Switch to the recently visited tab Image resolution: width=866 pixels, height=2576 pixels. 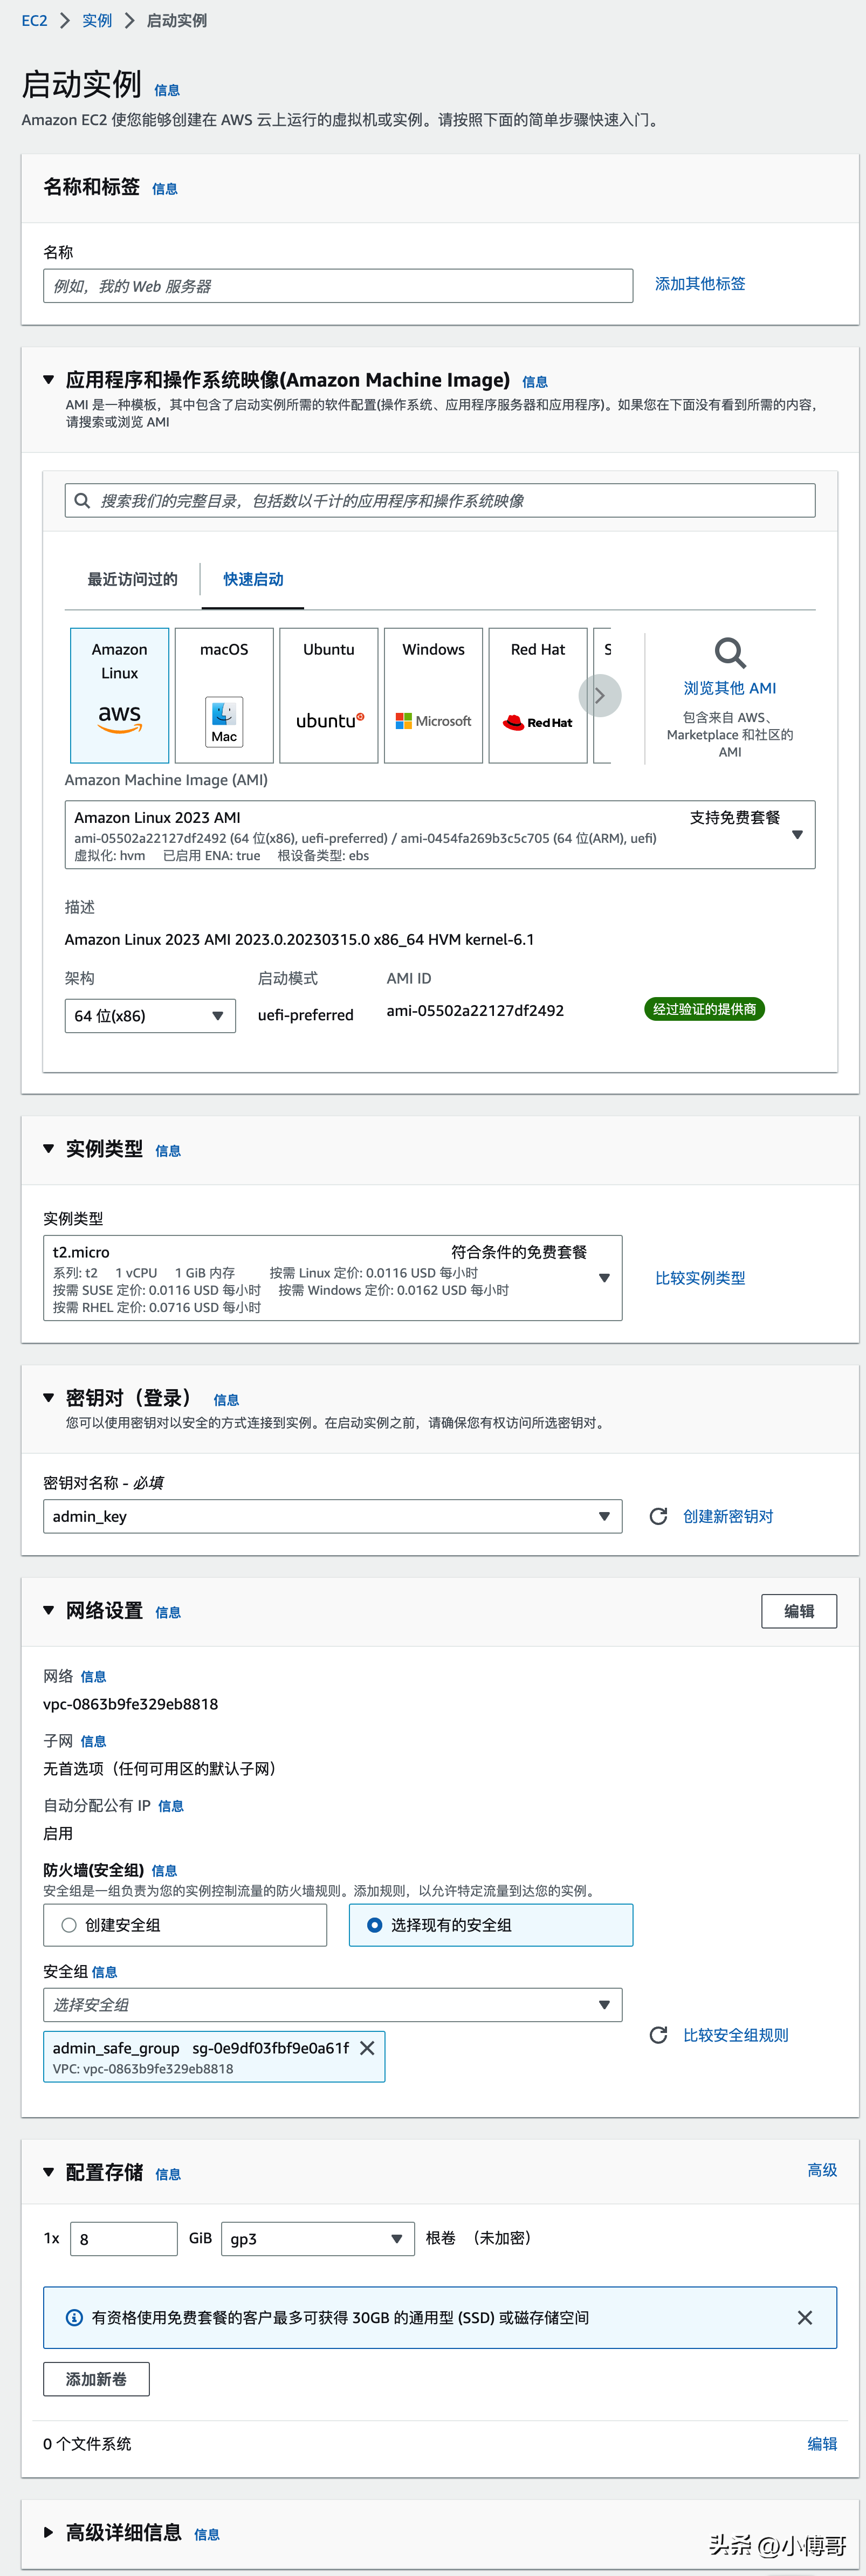click(x=132, y=580)
